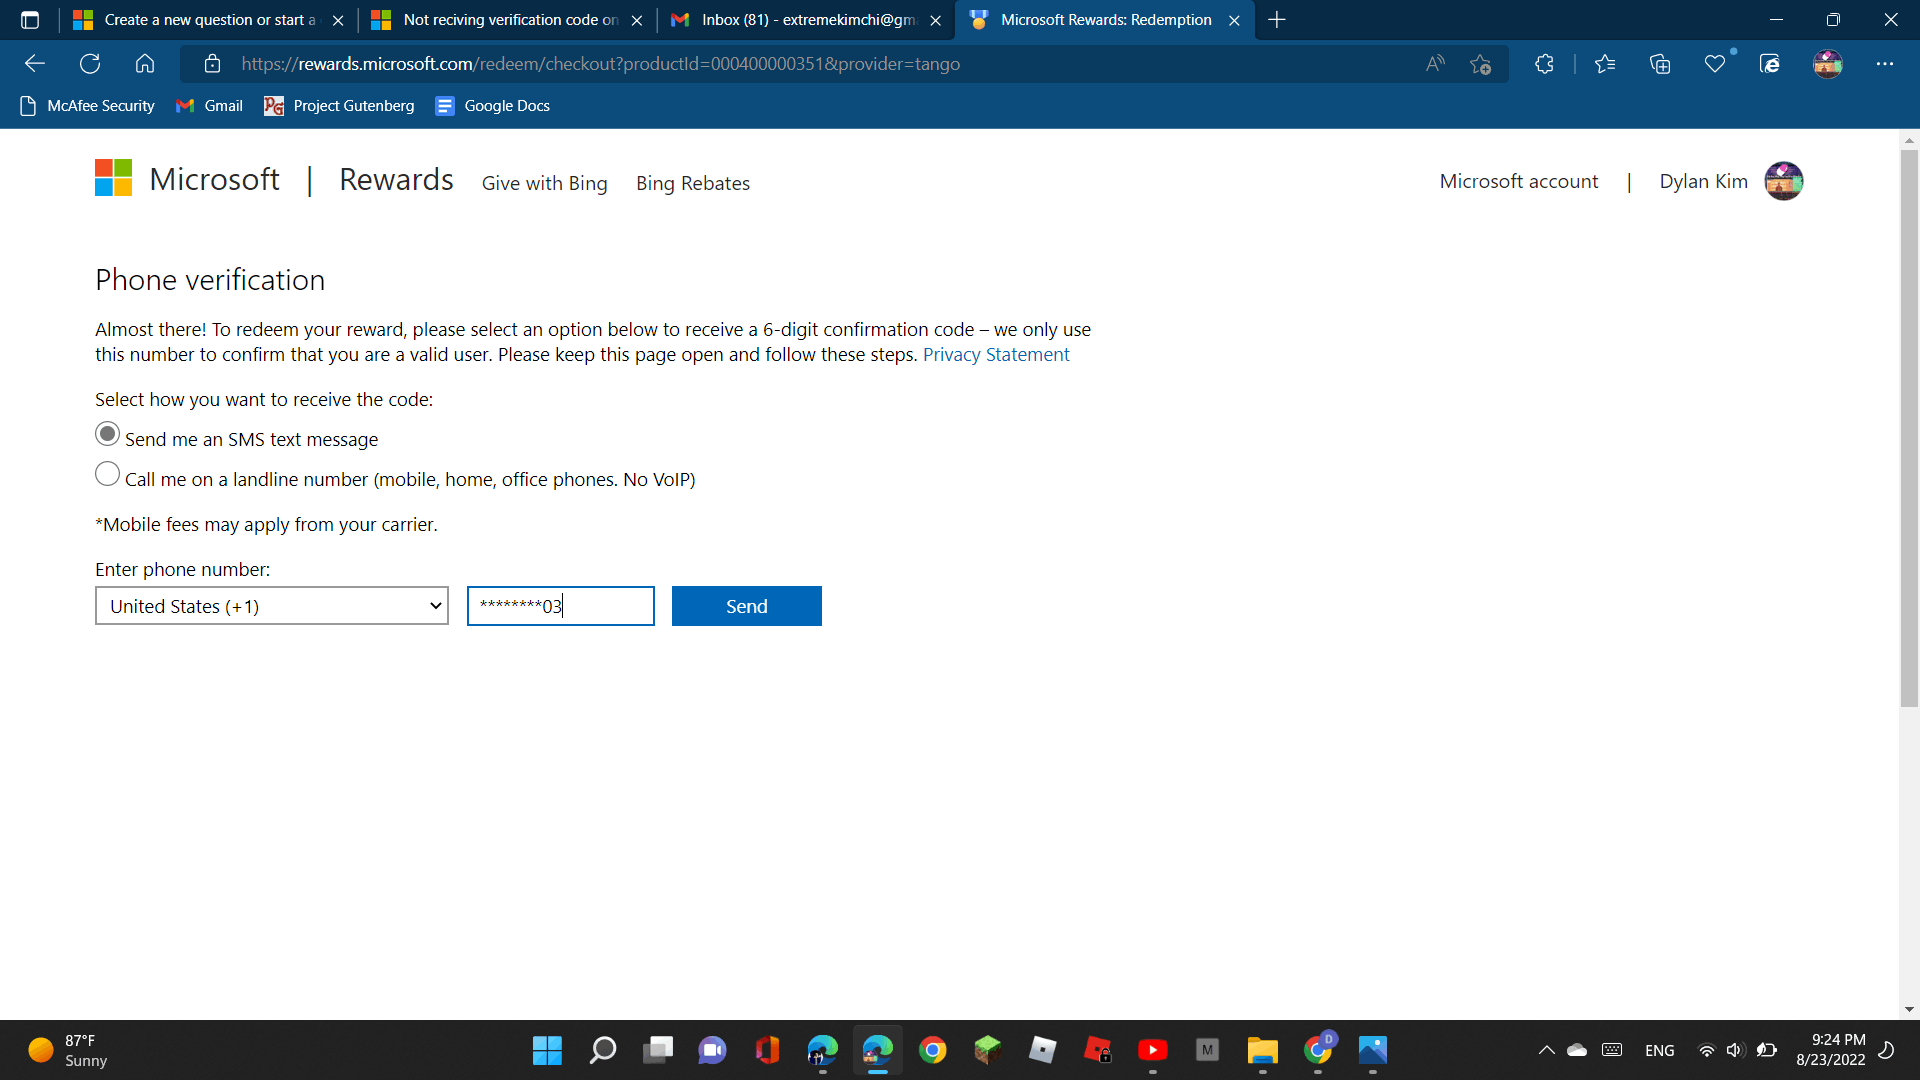Select Call me on a landline option
This screenshot has width=1920, height=1080.
pyautogui.click(x=108, y=474)
